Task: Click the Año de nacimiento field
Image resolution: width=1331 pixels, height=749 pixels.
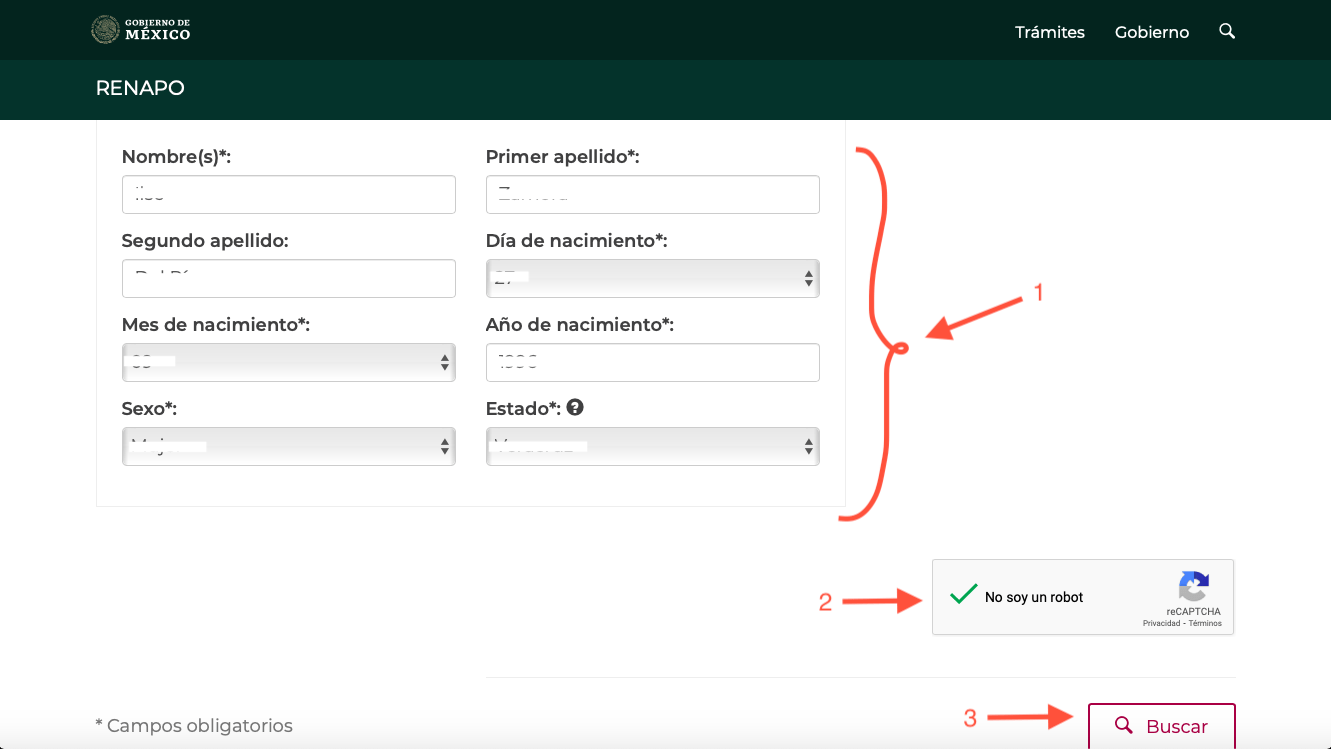Action: 652,363
